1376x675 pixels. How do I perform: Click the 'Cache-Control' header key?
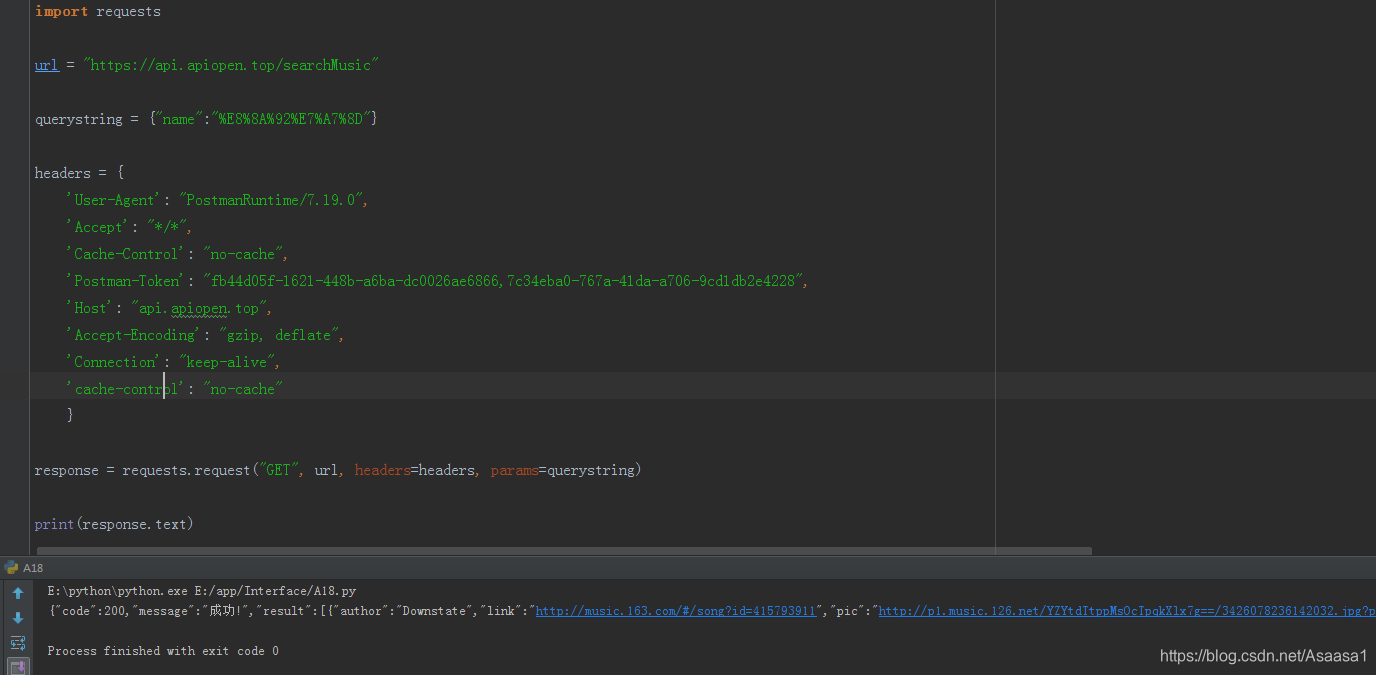click(x=126, y=254)
